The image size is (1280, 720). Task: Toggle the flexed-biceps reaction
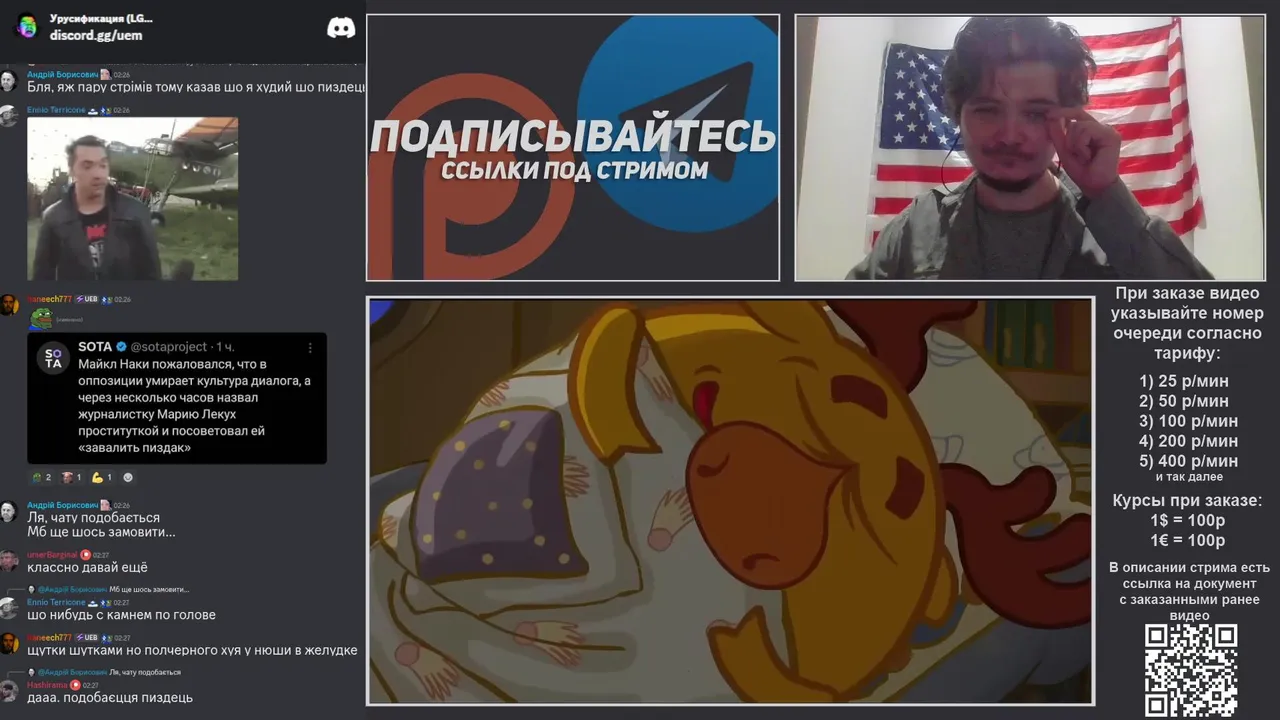tap(102, 477)
